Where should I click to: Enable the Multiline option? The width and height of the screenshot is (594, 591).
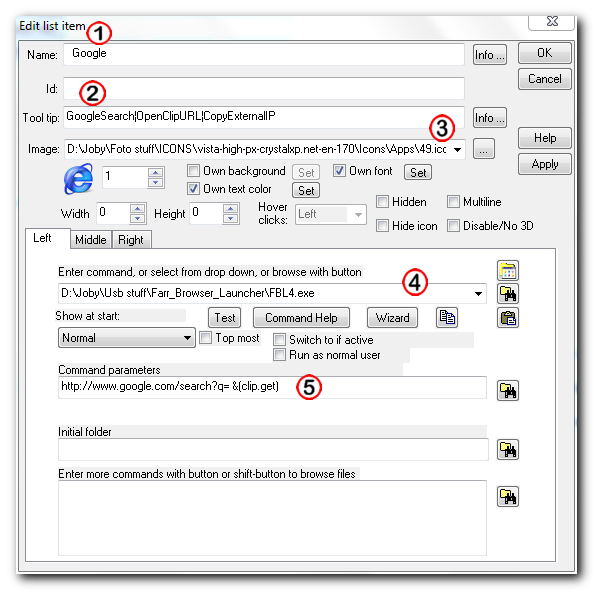tap(453, 202)
